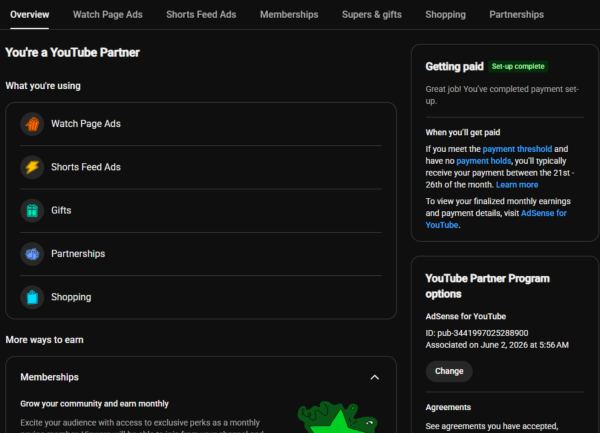Click the Shopping bag icon
600x433 pixels.
pos(32,297)
